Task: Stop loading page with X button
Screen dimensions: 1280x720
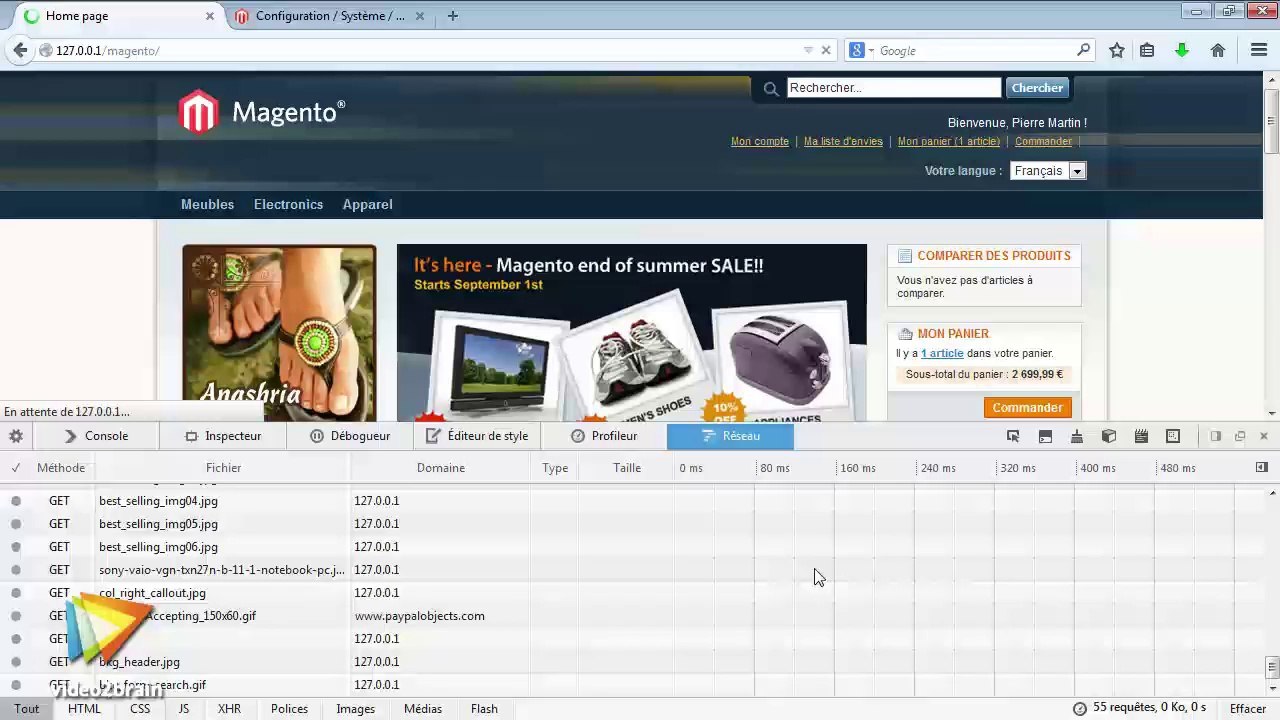Action: (826, 50)
